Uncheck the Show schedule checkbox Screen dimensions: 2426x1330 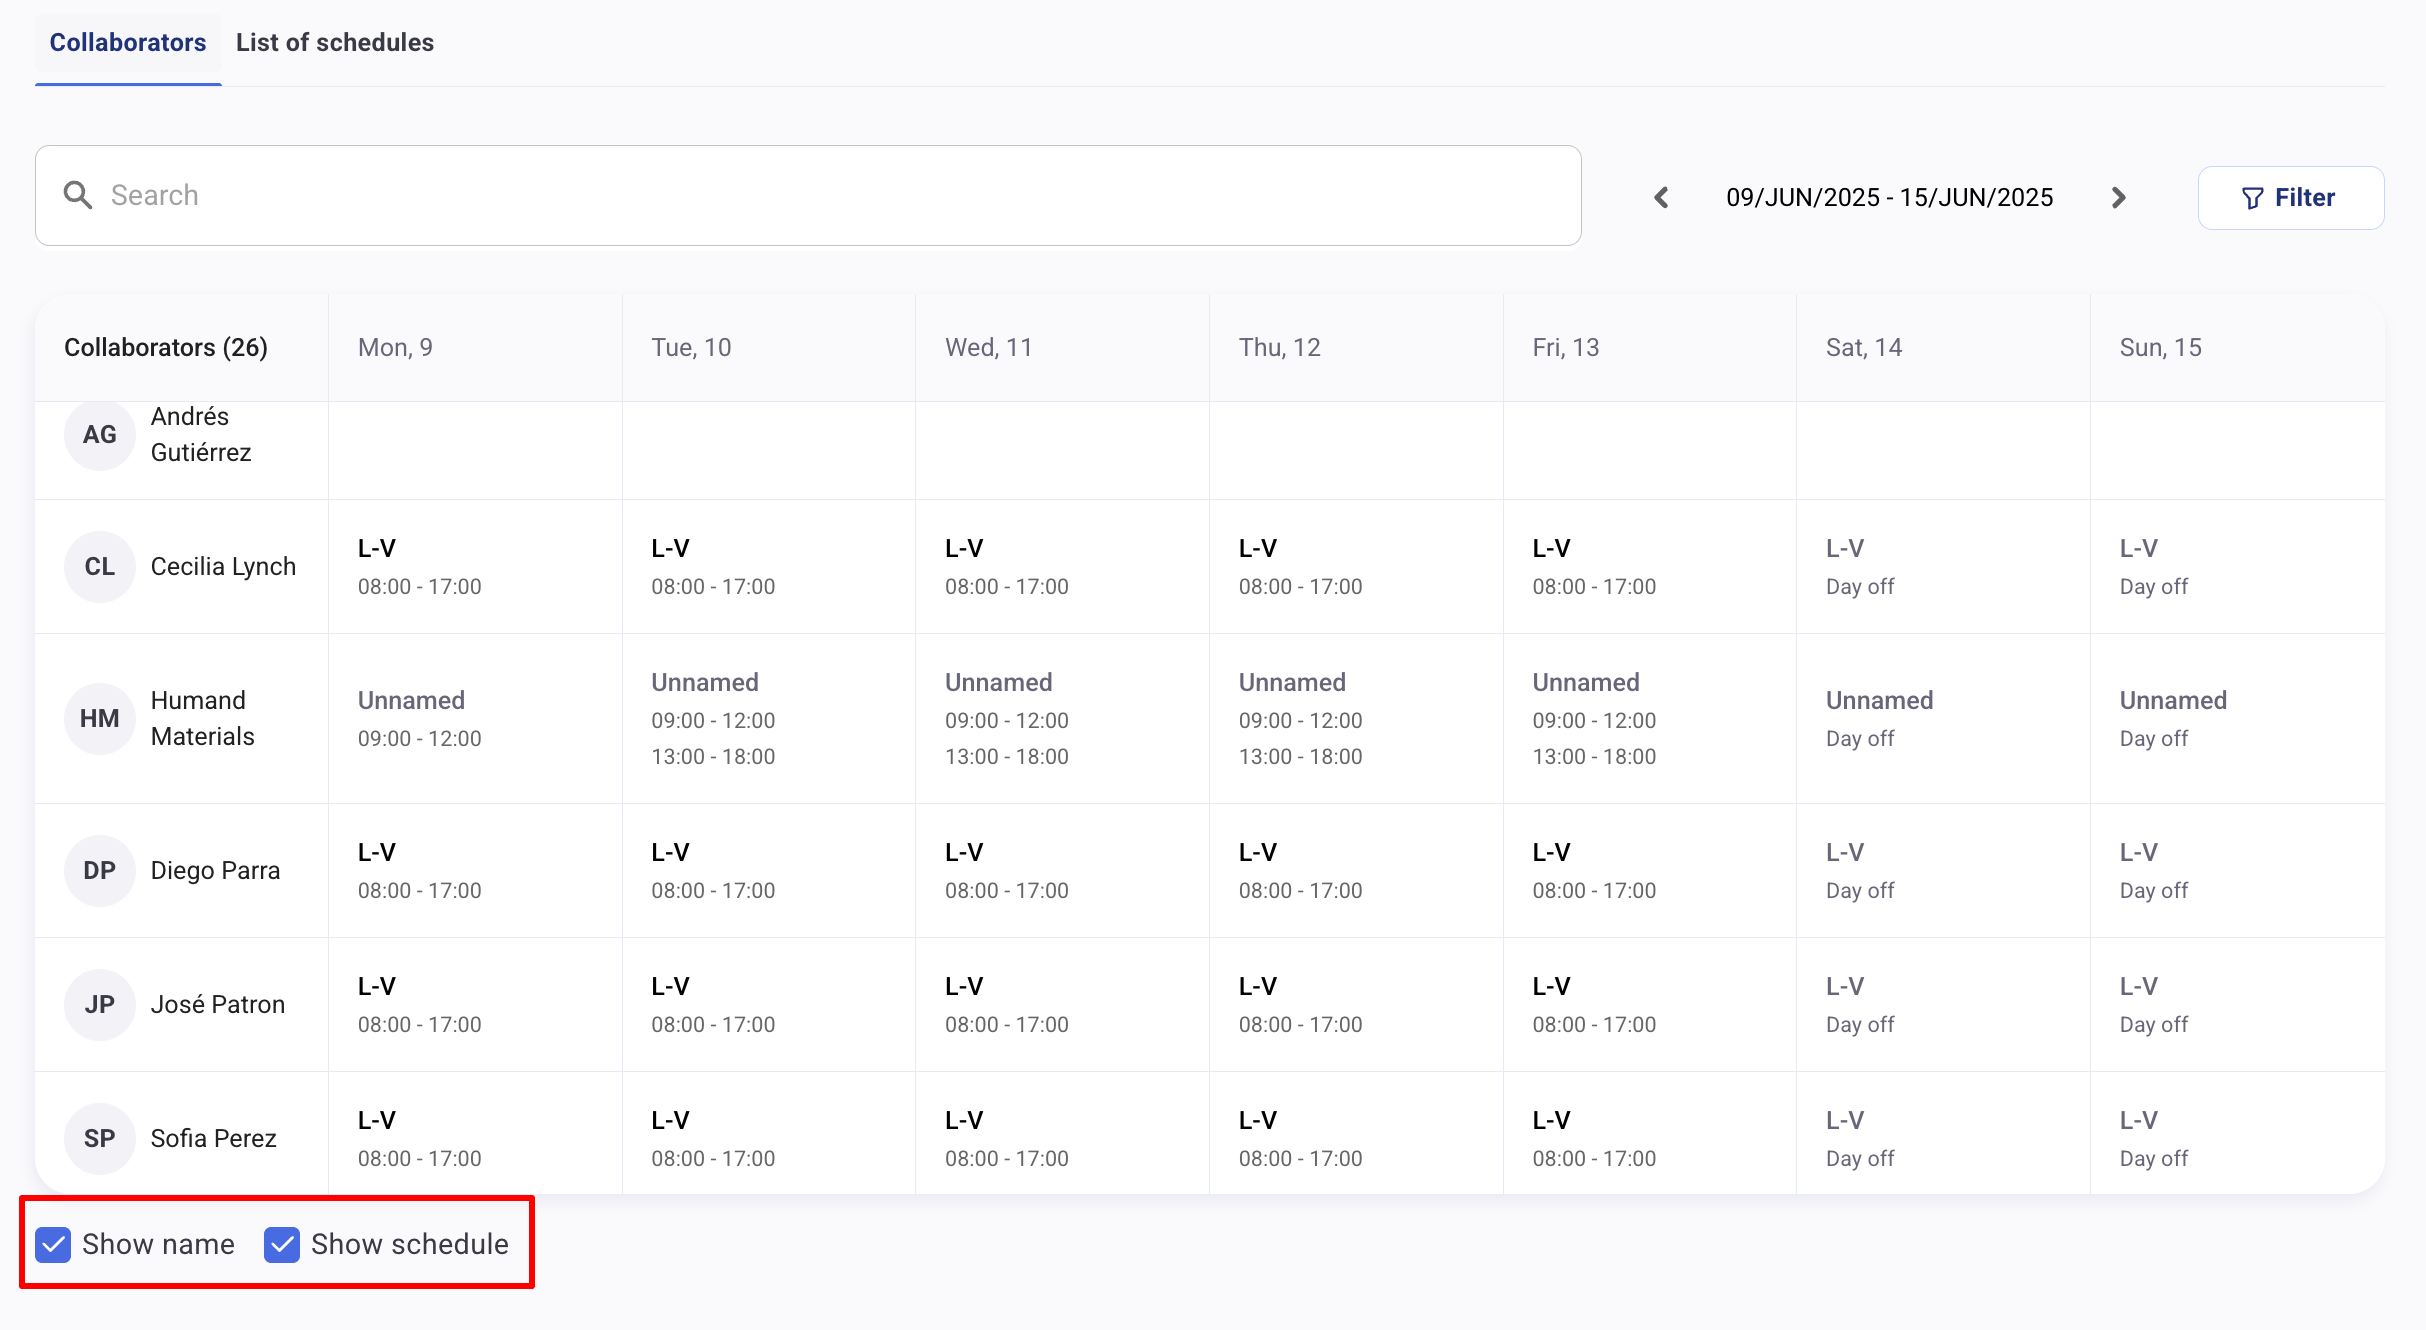coord(282,1245)
